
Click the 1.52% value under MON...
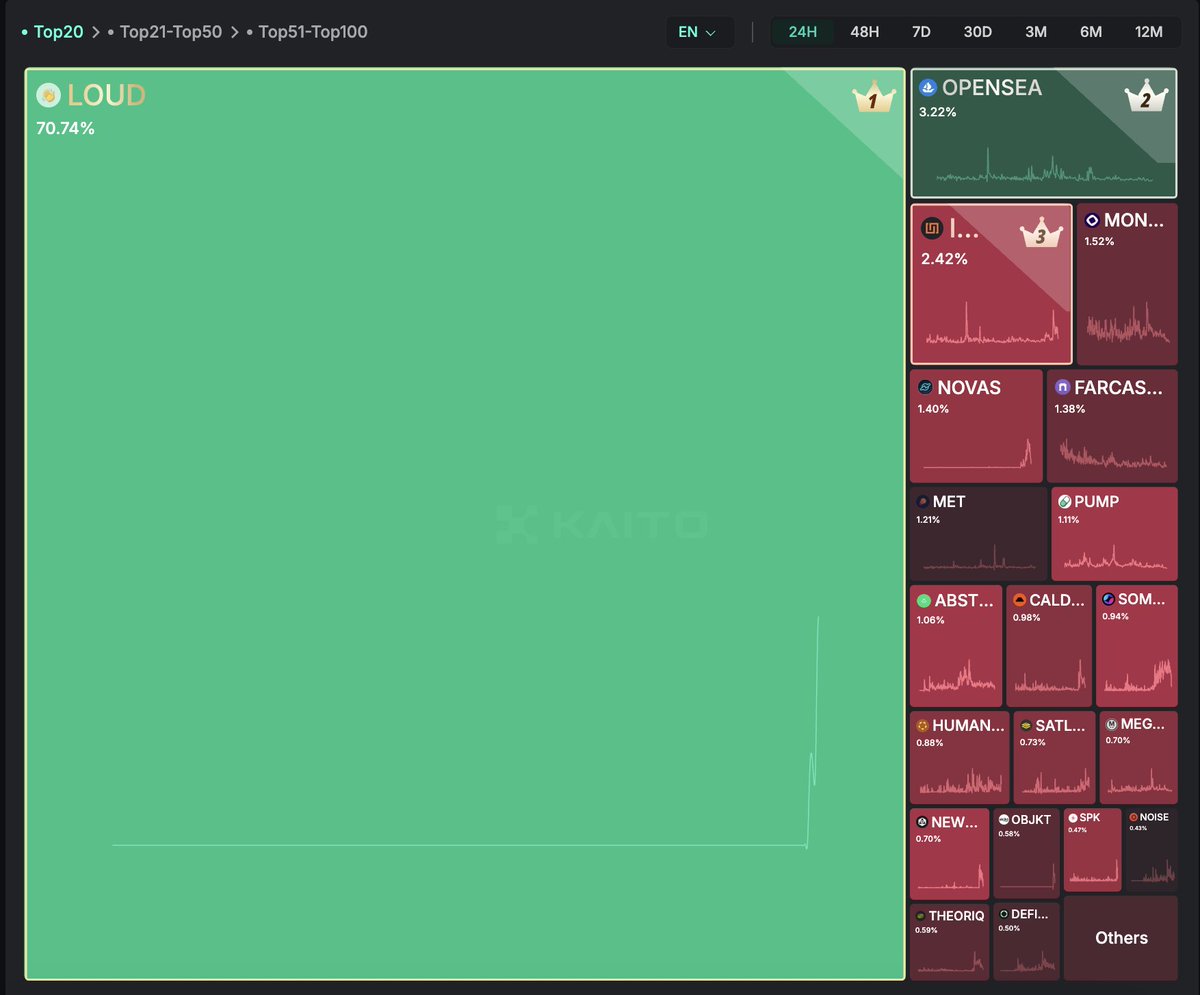coord(1099,241)
